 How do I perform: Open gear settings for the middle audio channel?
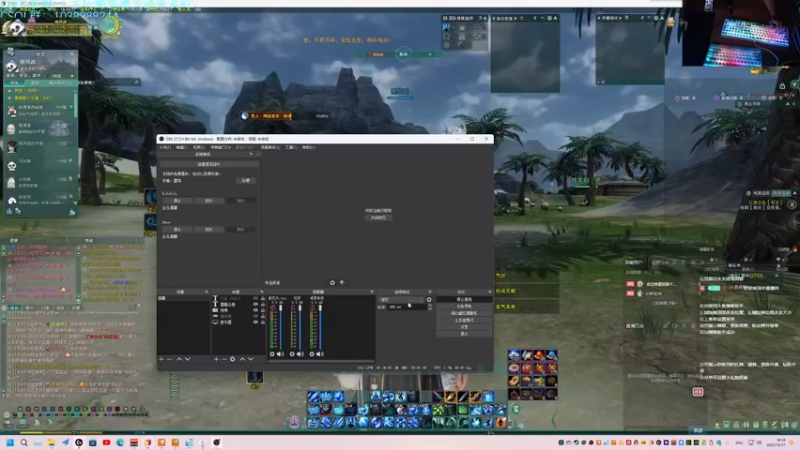(x=292, y=354)
